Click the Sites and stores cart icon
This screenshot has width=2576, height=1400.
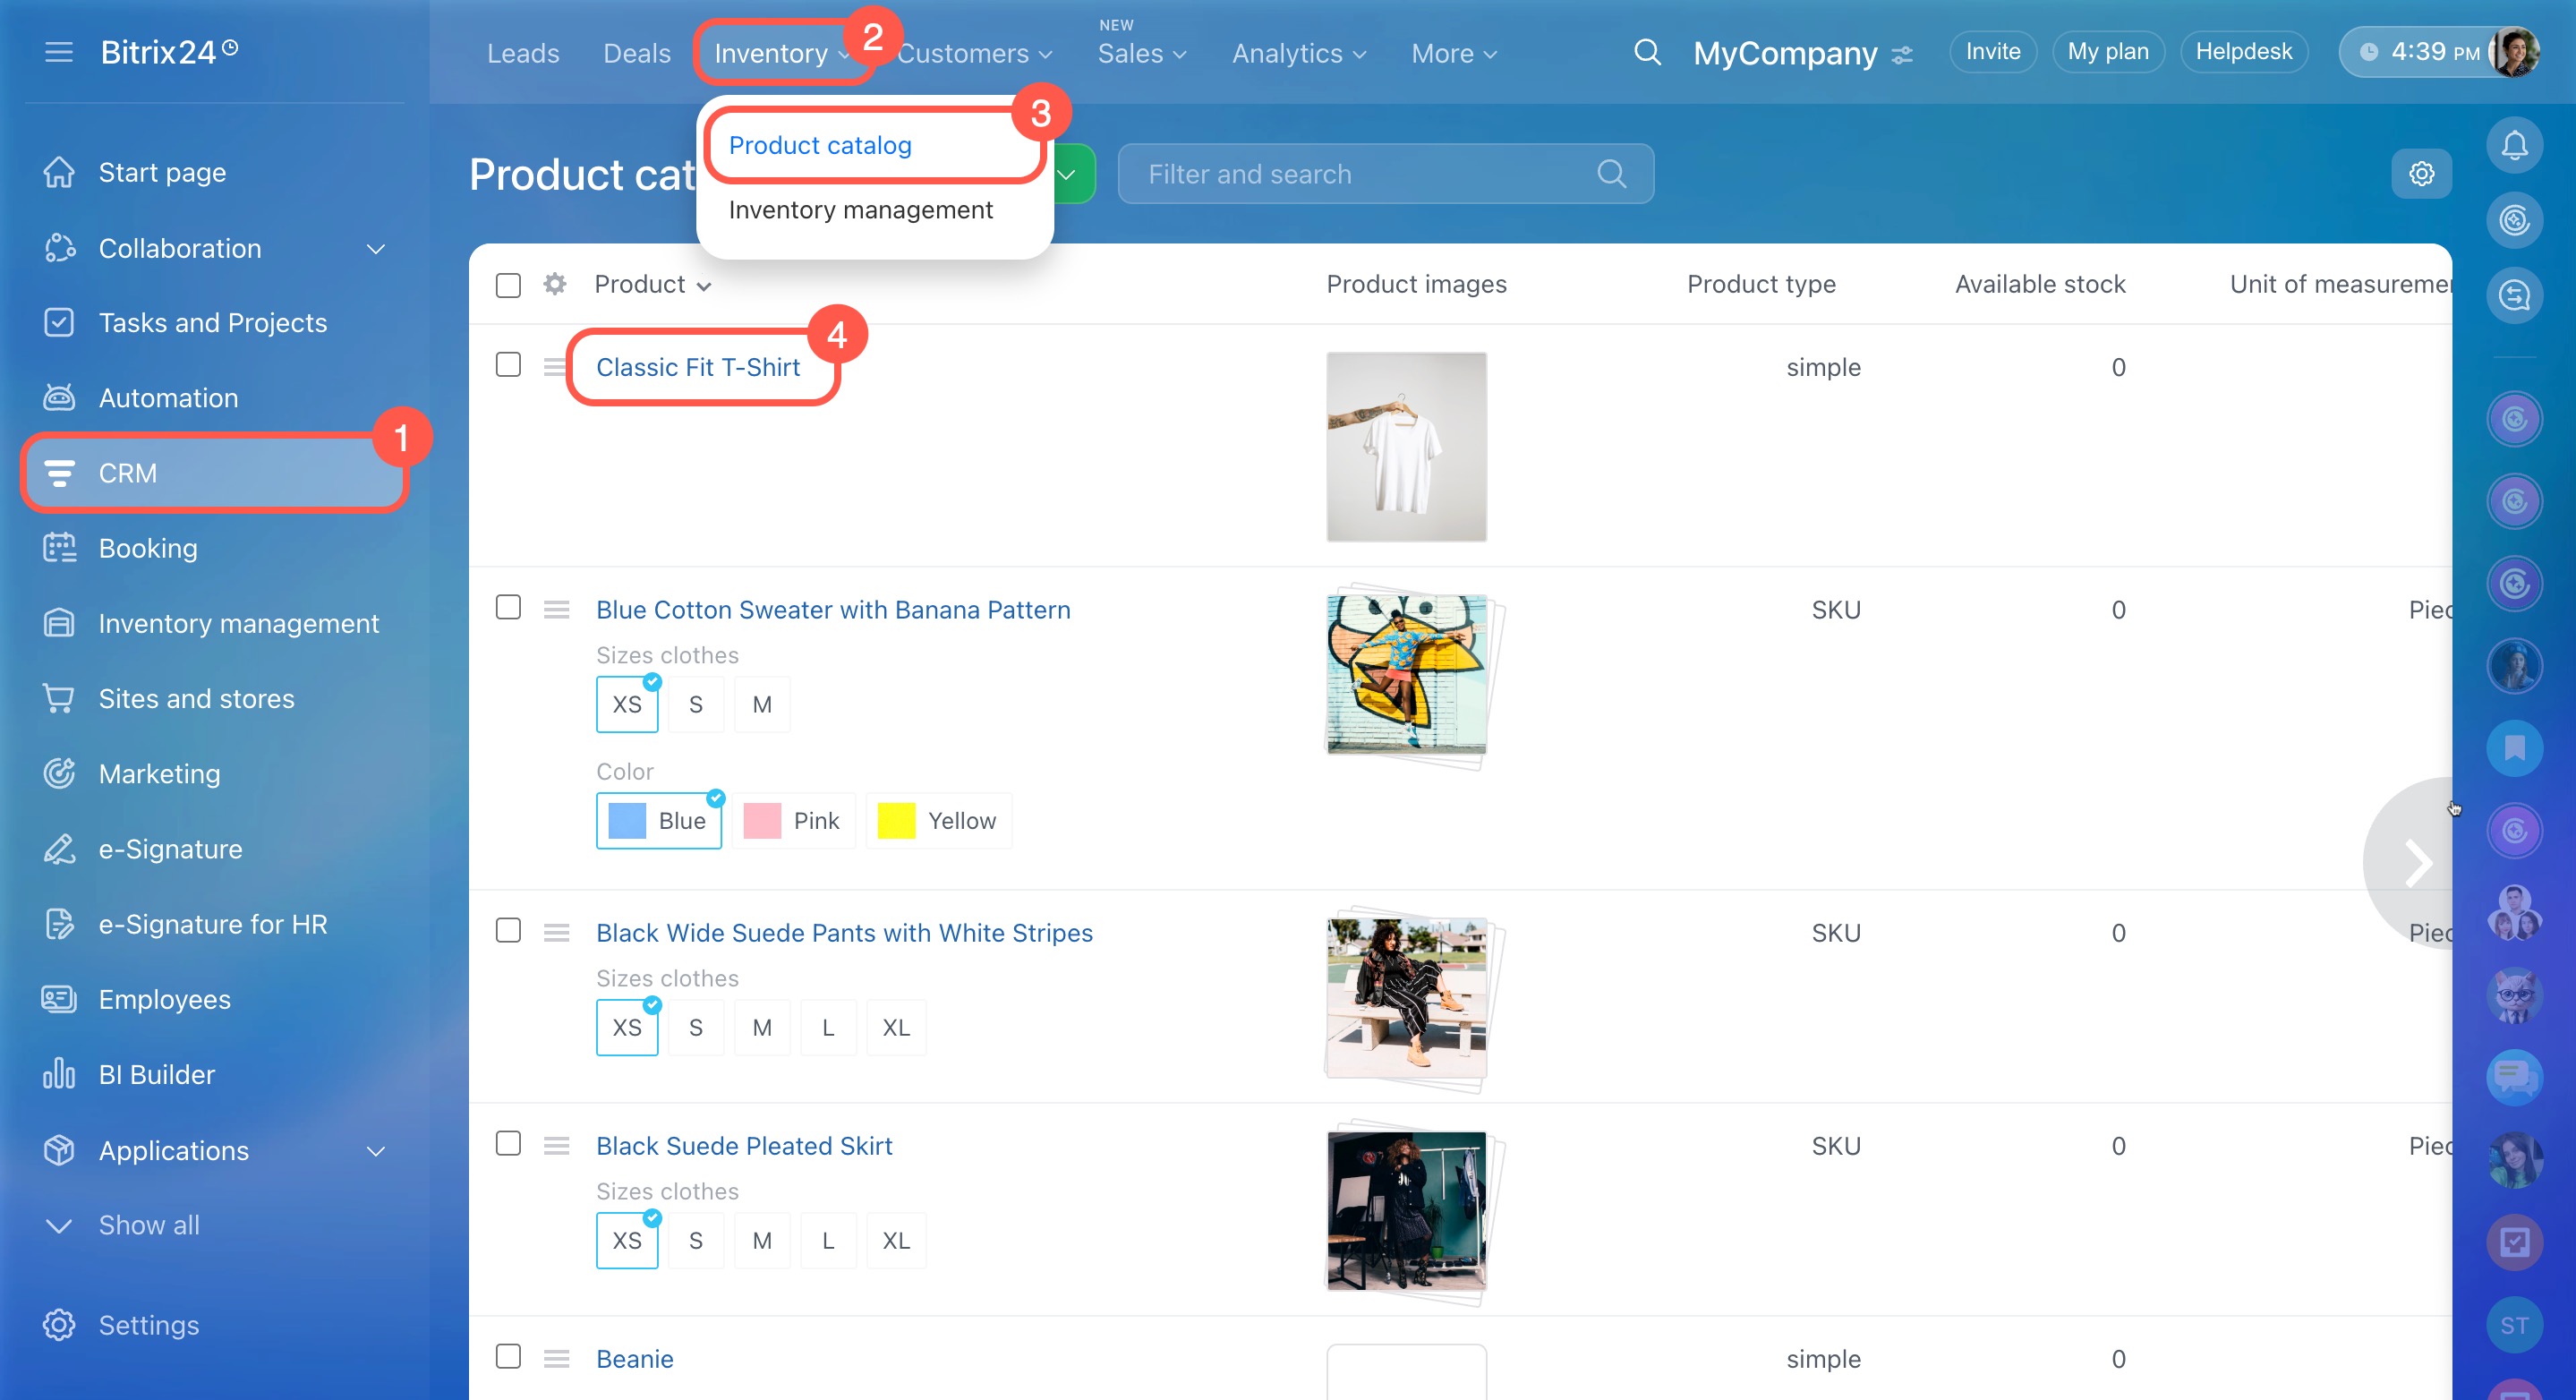pyautogui.click(x=59, y=698)
